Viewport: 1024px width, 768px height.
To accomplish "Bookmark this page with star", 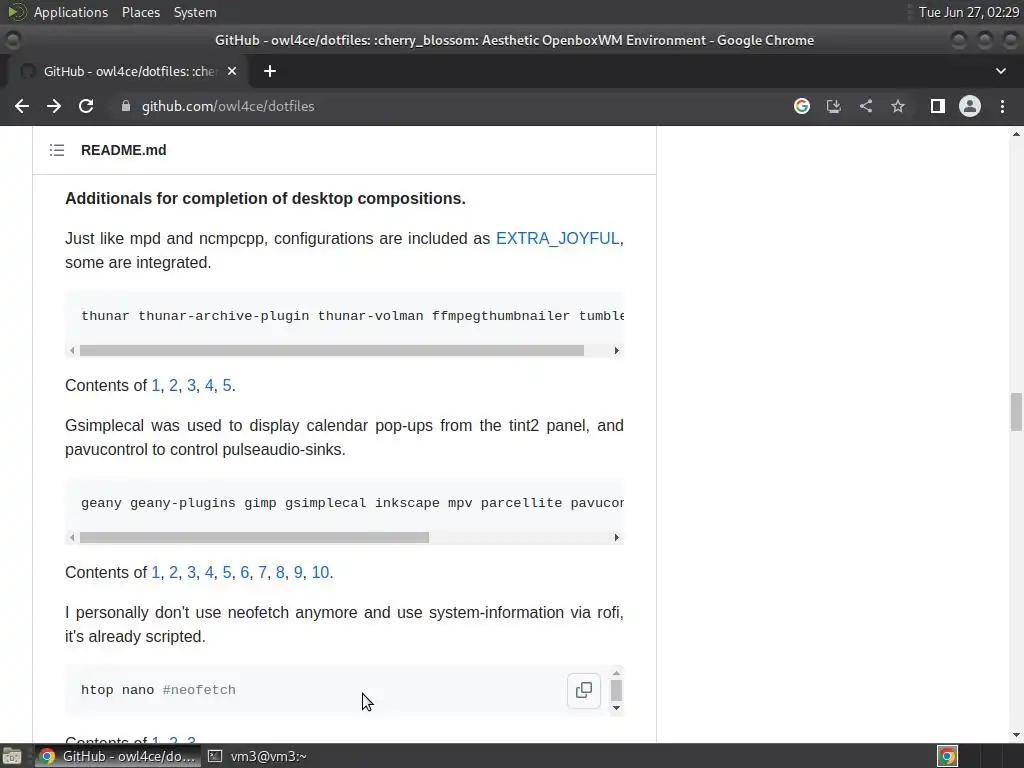I will (898, 106).
